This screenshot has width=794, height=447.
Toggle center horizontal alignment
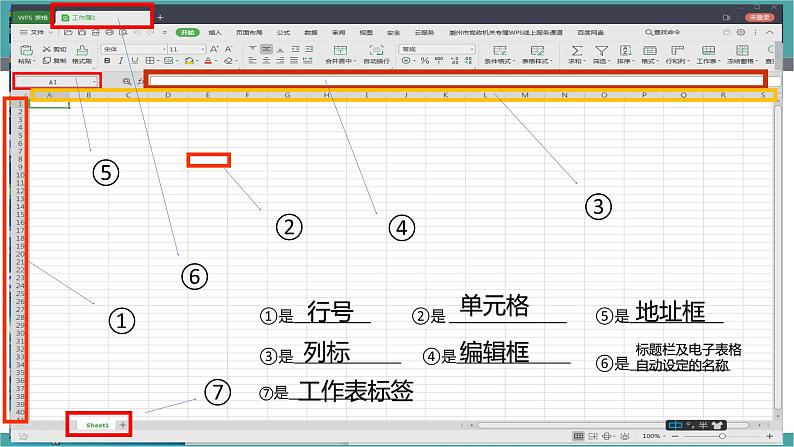(x=266, y=60)
